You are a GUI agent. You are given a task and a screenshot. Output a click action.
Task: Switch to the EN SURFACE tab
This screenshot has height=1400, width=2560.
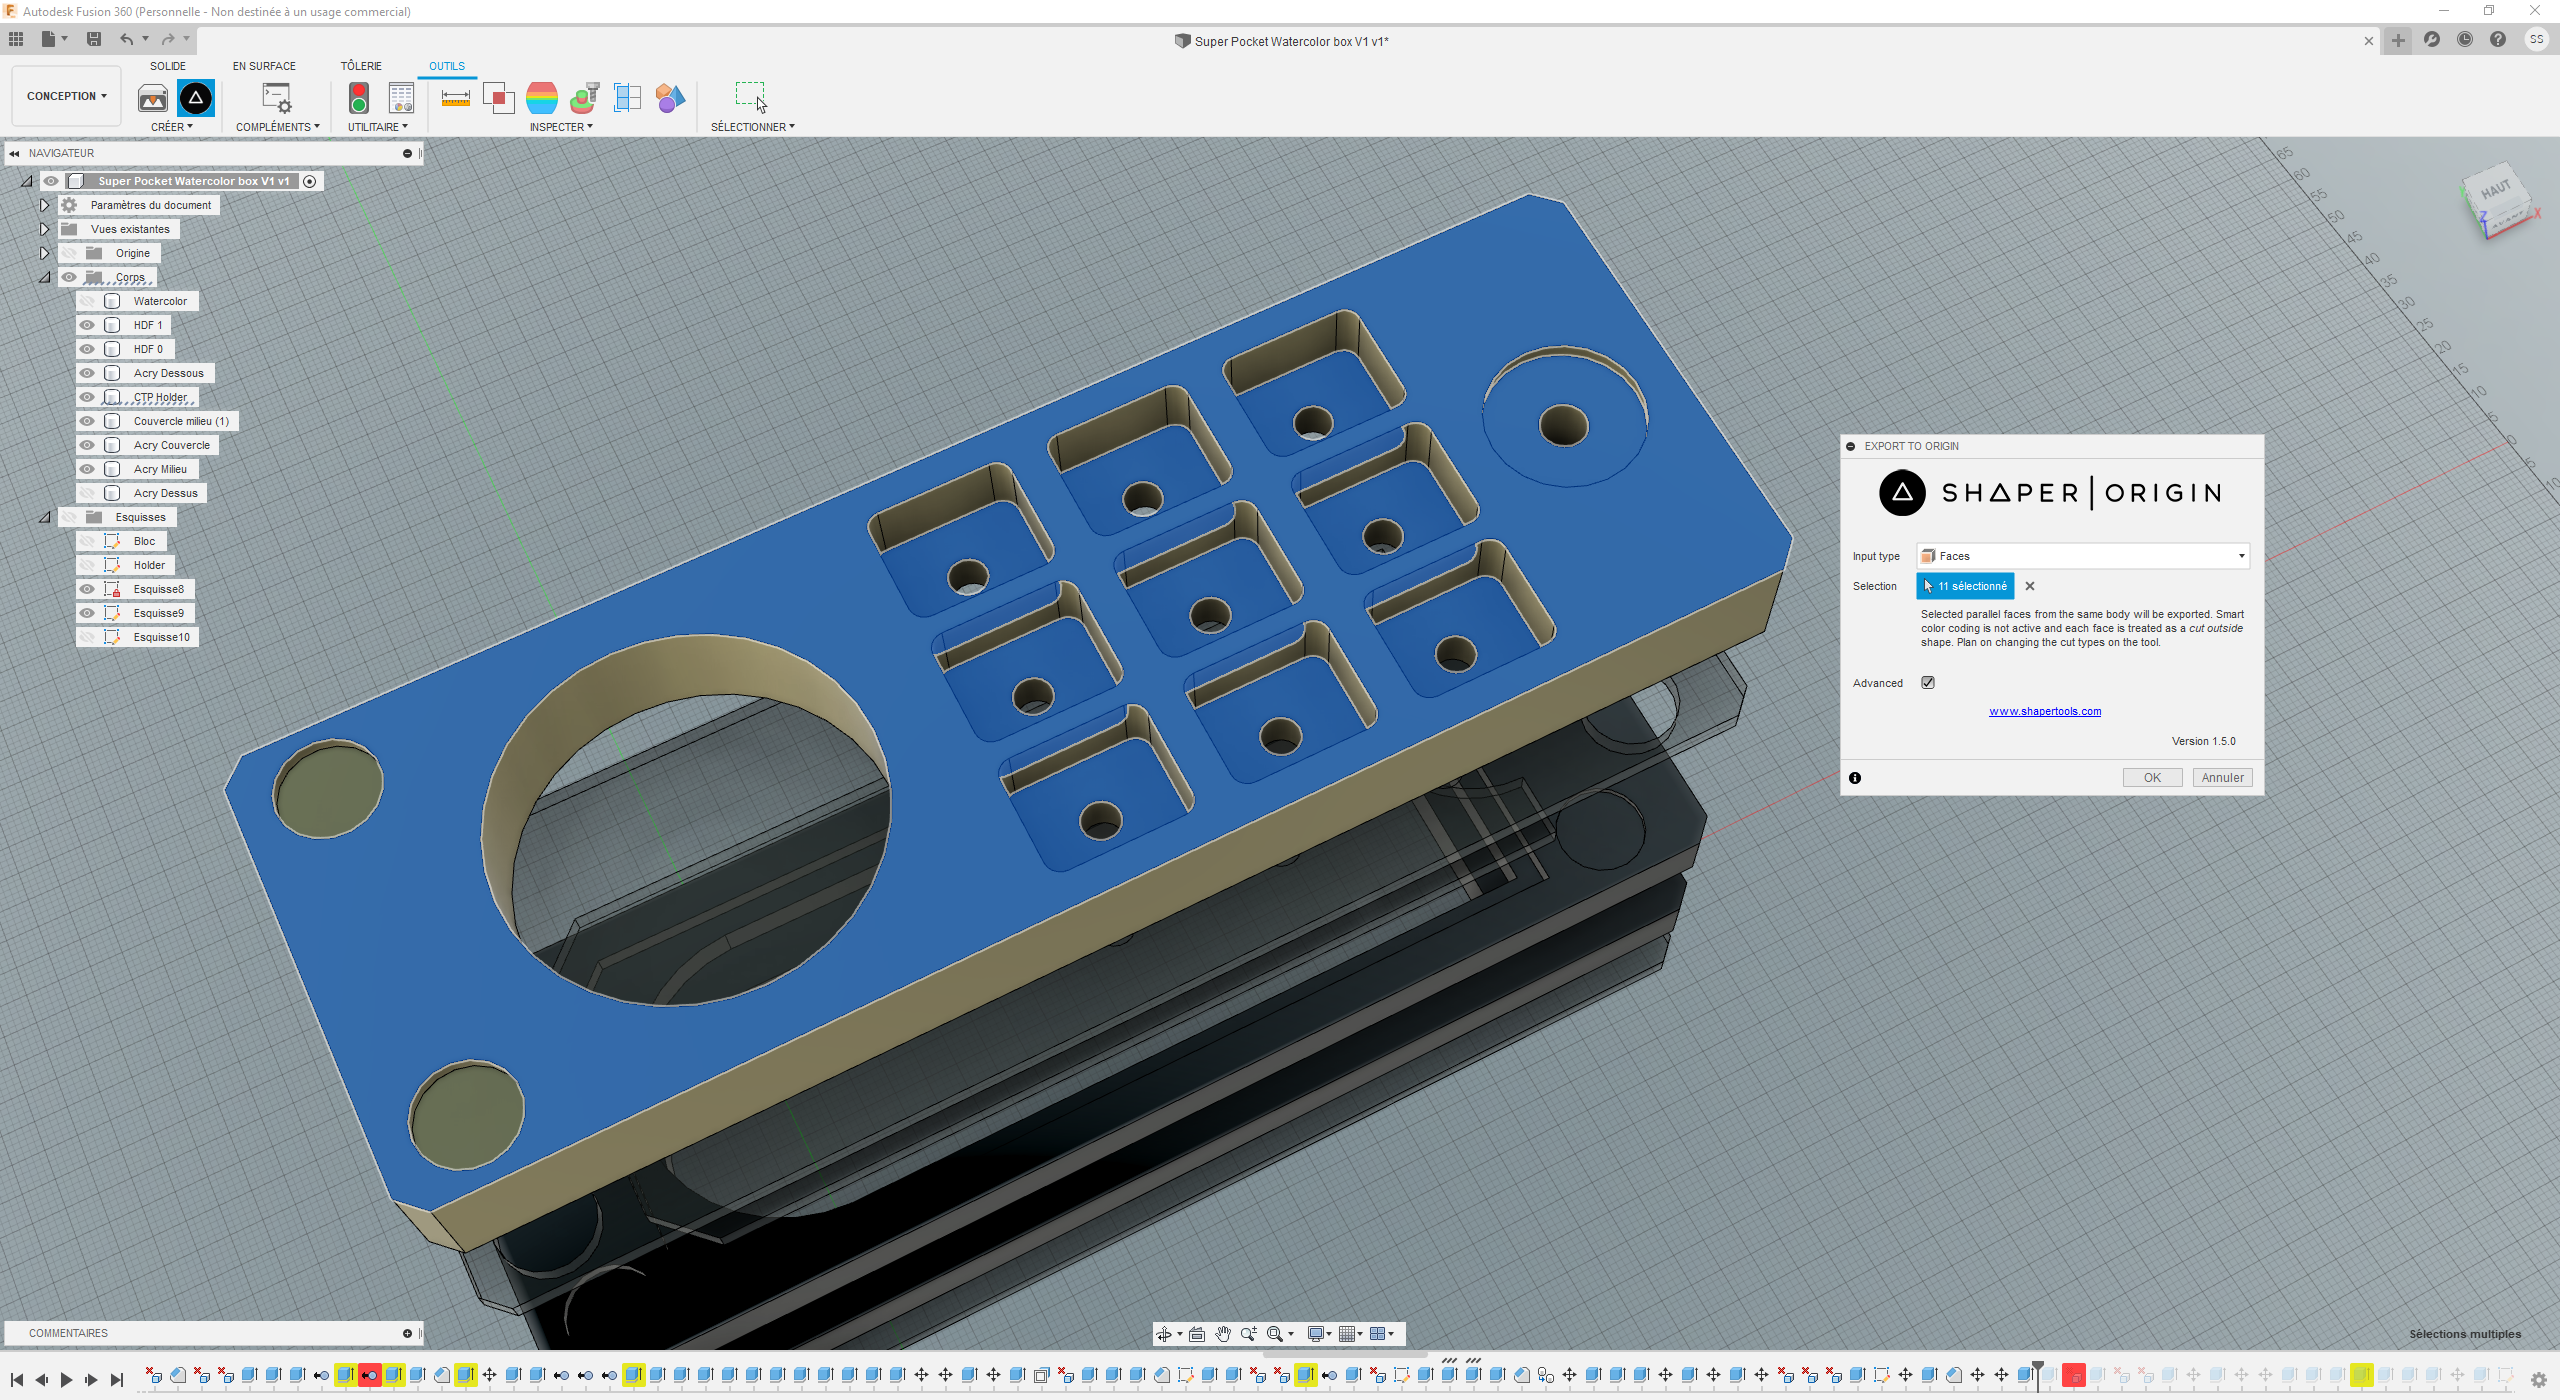[264, 66]
